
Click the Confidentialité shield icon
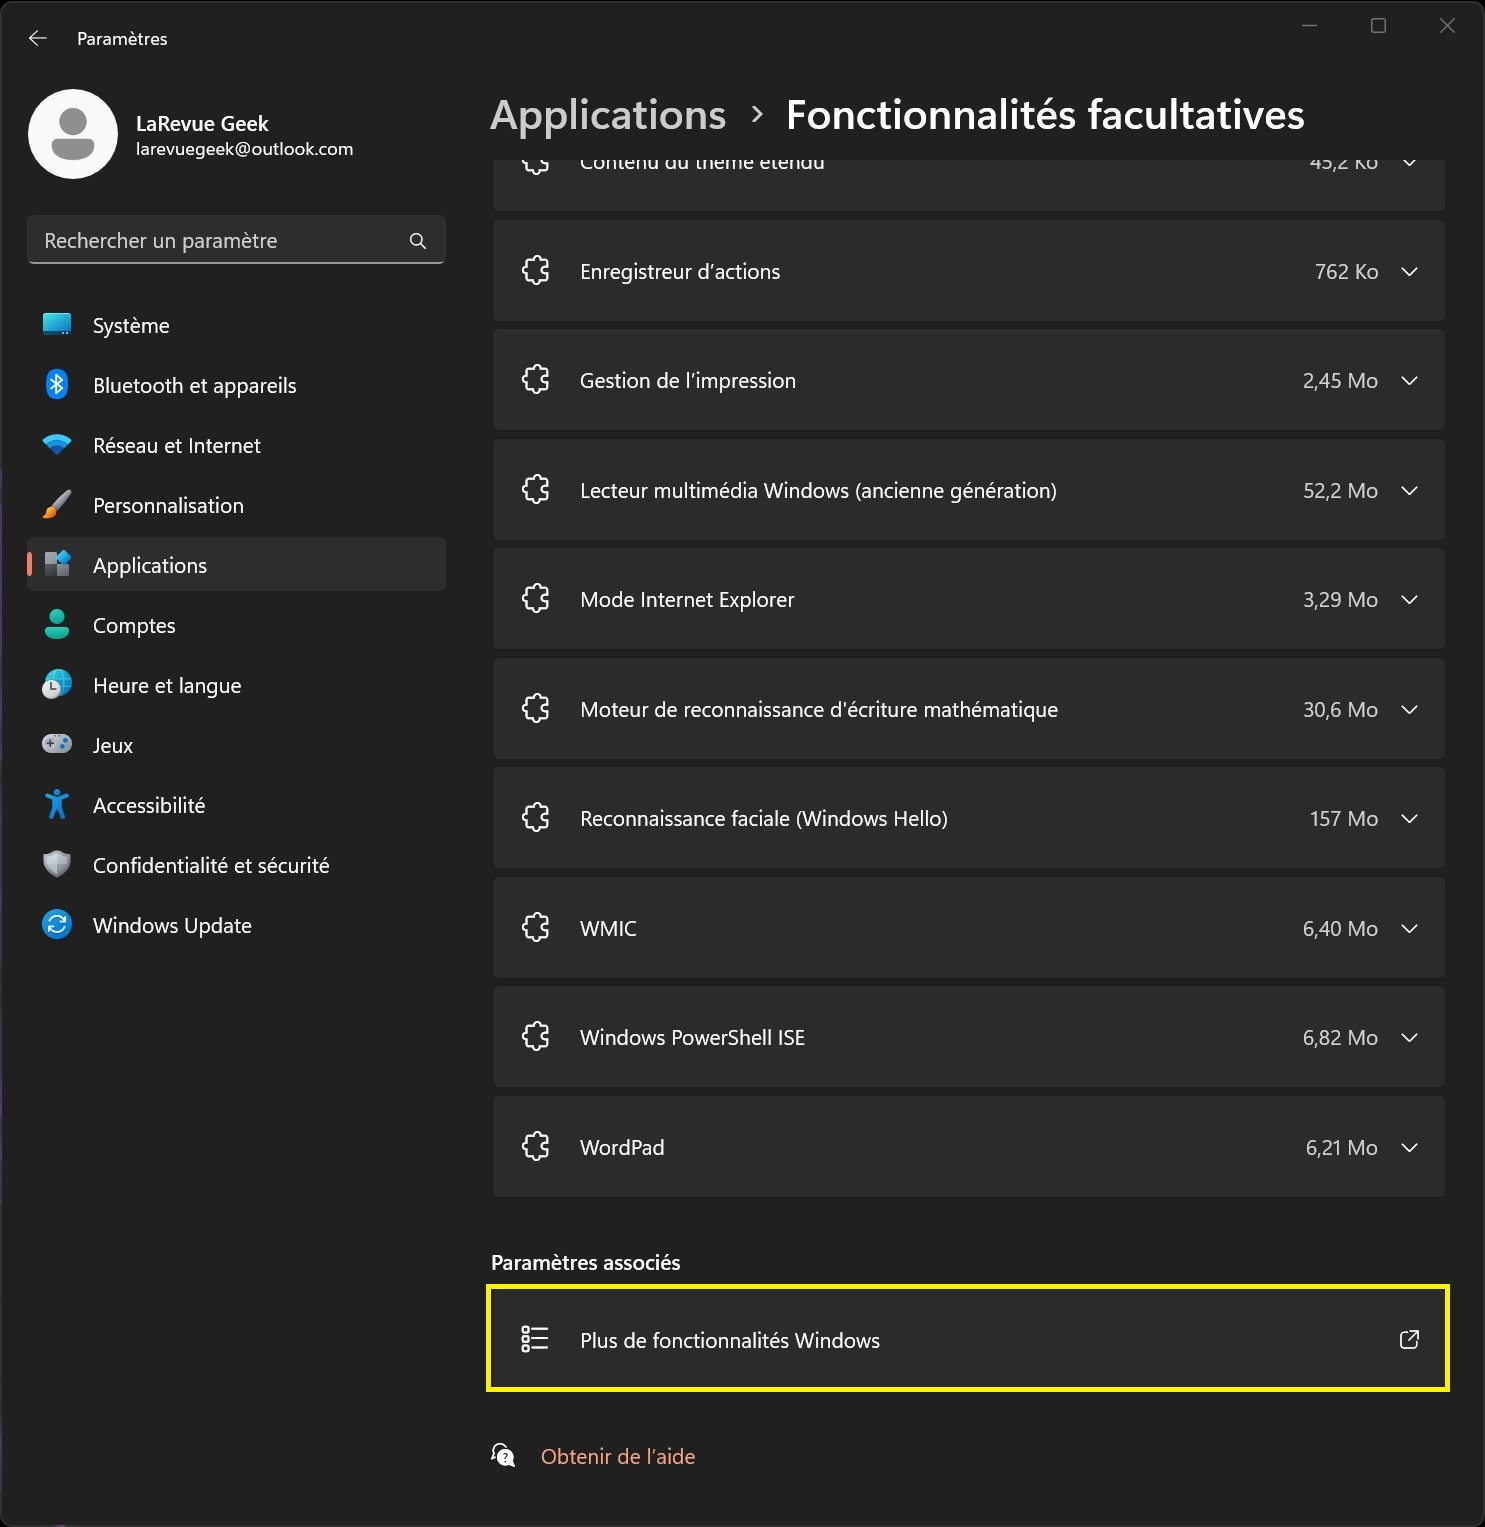click(x=57, y=865)
